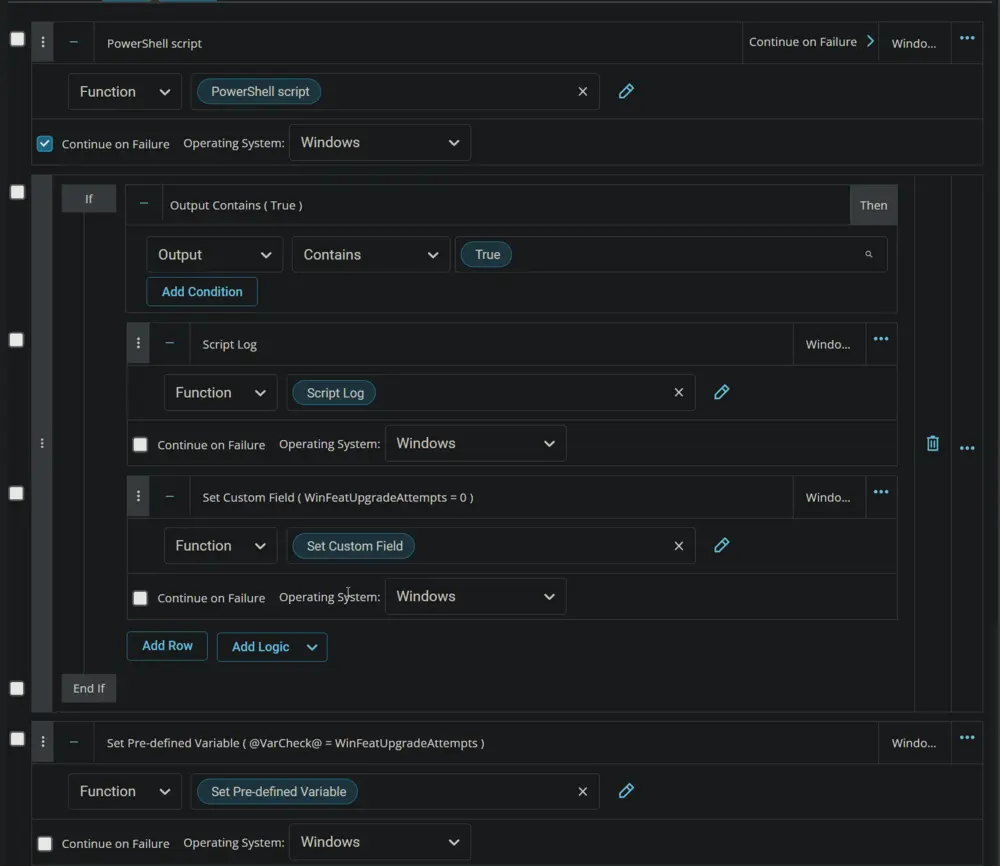
Task: Collapse the Script Log row
Action: pyautogui.click(x=170, y=343)
